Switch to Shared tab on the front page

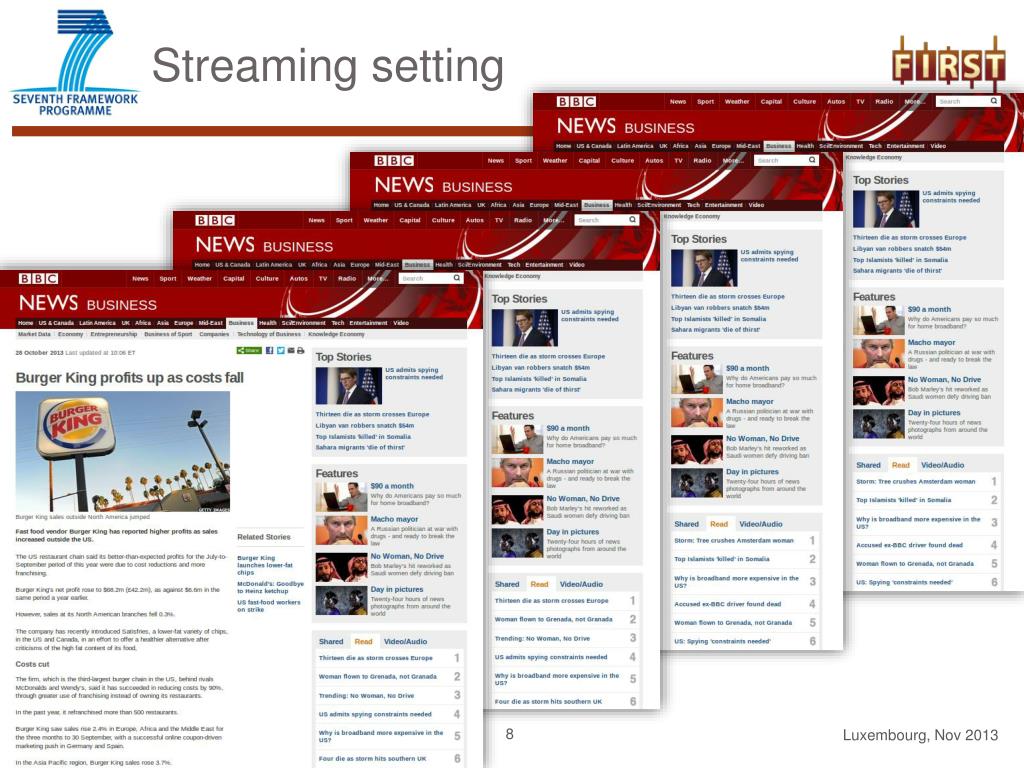331,642
